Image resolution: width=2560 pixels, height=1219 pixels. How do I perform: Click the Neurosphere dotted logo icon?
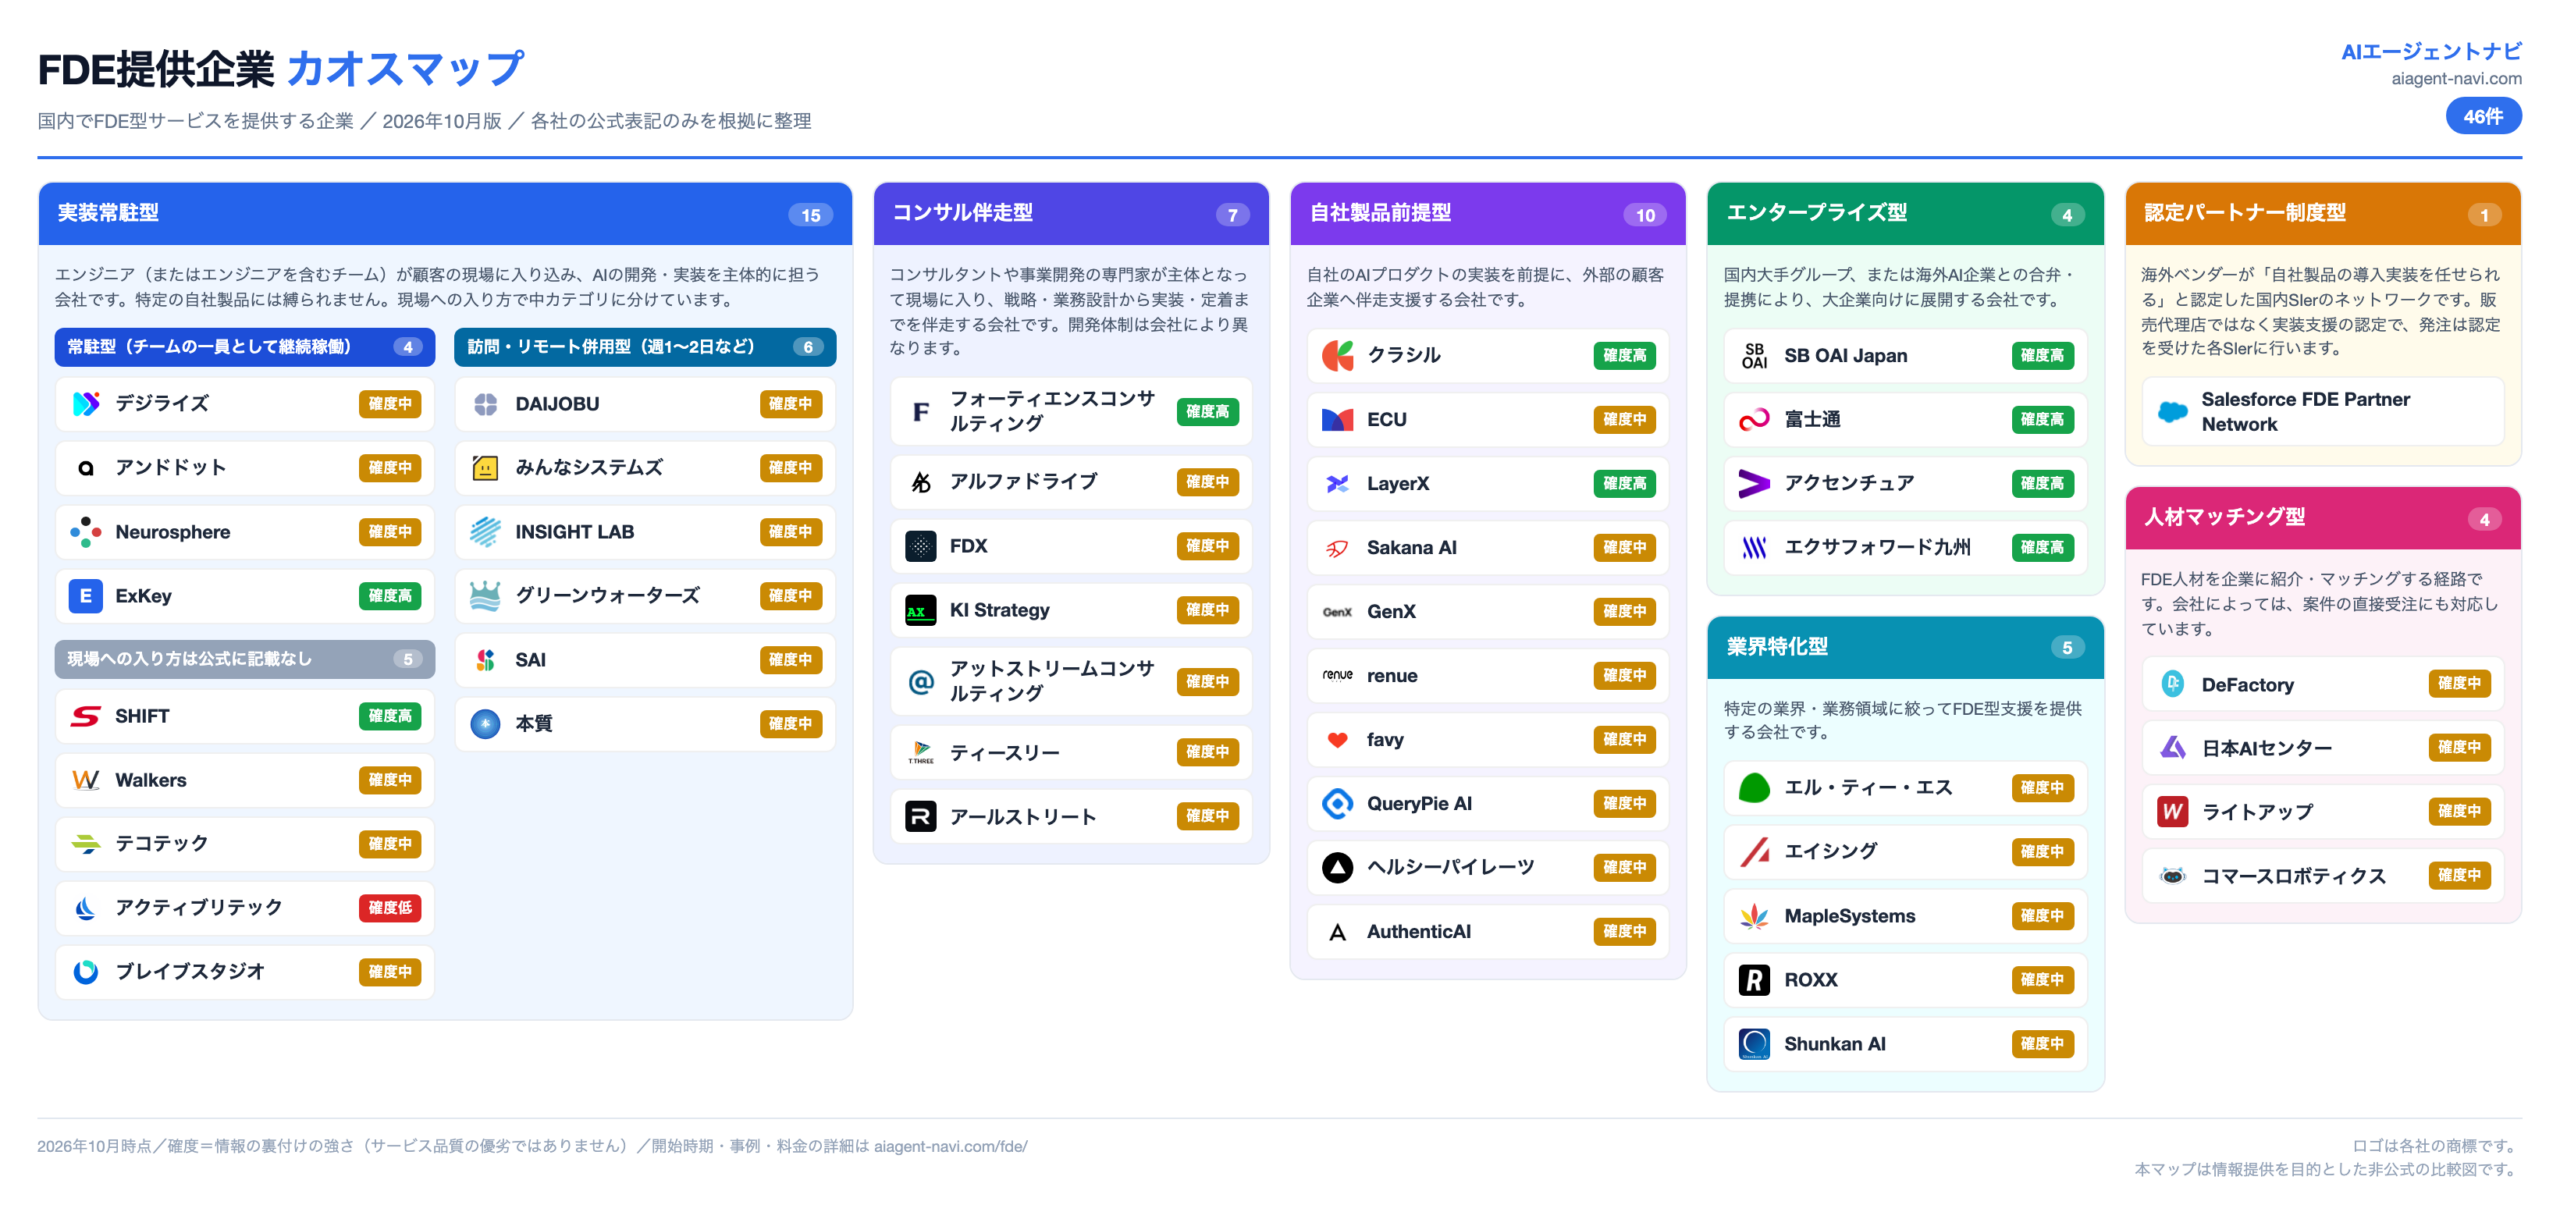86,532
